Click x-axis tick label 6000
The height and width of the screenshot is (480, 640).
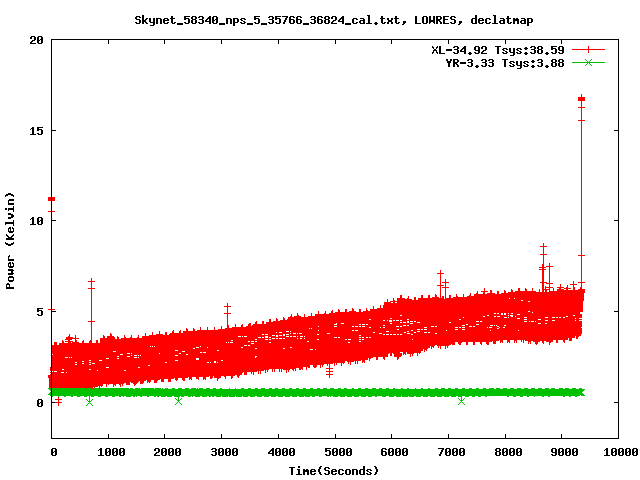pyautogui.click(x=394, y=452)
